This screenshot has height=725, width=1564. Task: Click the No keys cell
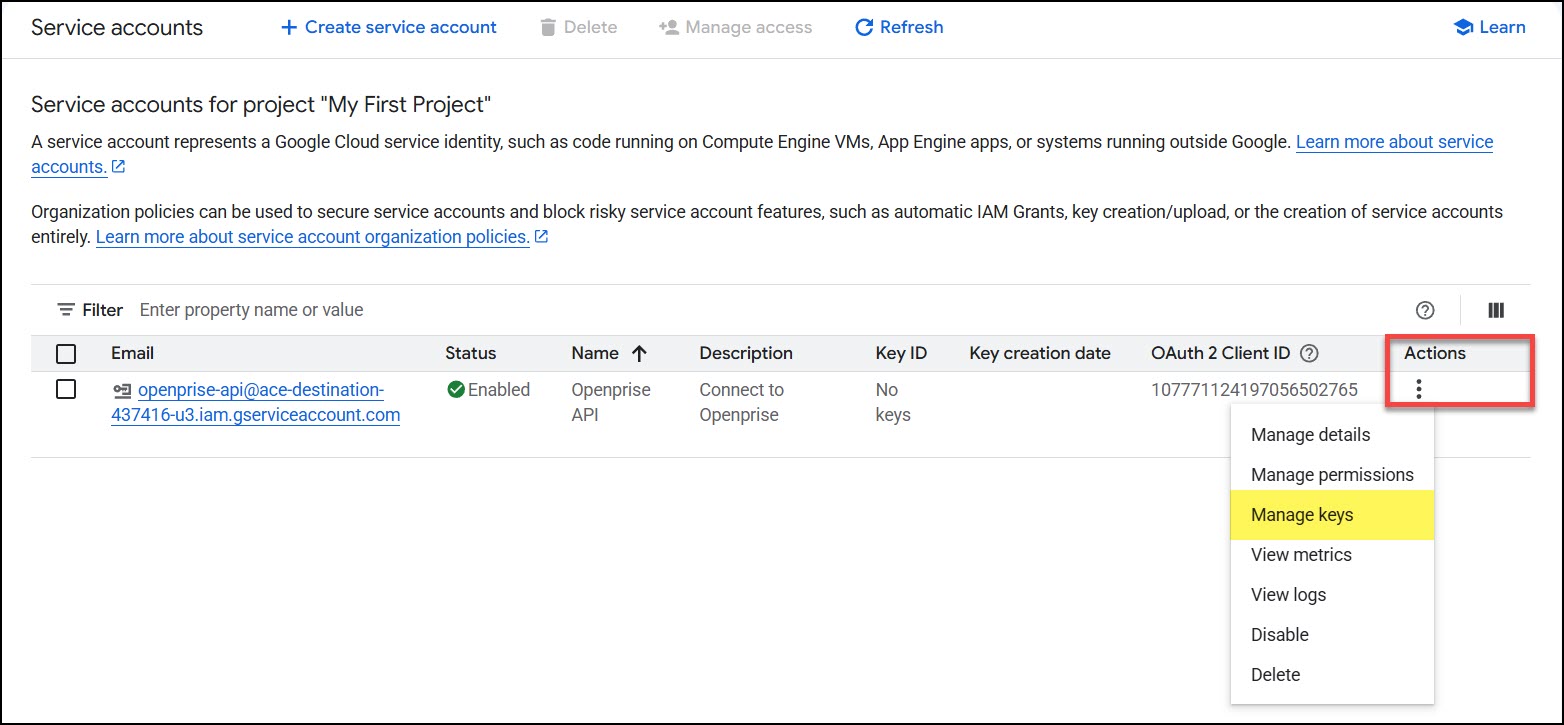(x=893, y=402)
